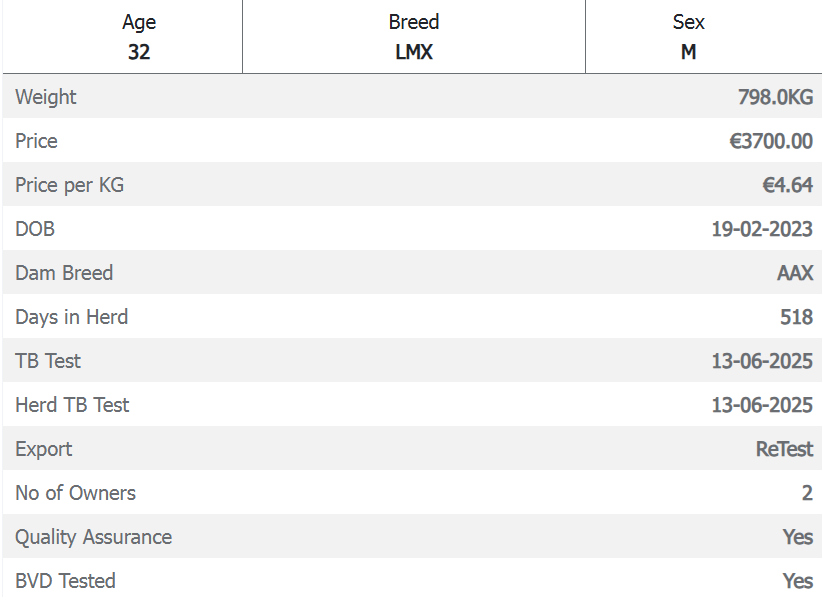Image resolution: width=822 pixels, height=597 pixels.
Task: Click the Price row label
Action: pos(36,141)
